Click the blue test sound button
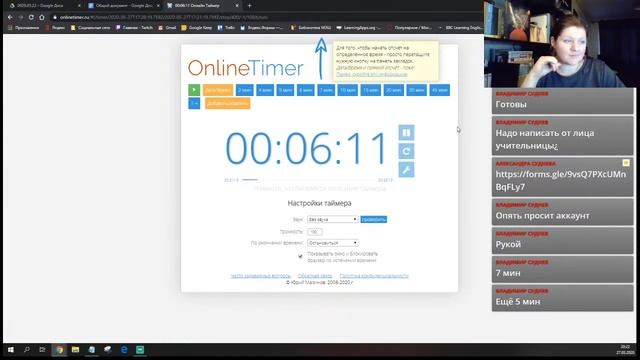Image resolution: width=640 pixels, height=360 pixels. (x=373, y=219)
